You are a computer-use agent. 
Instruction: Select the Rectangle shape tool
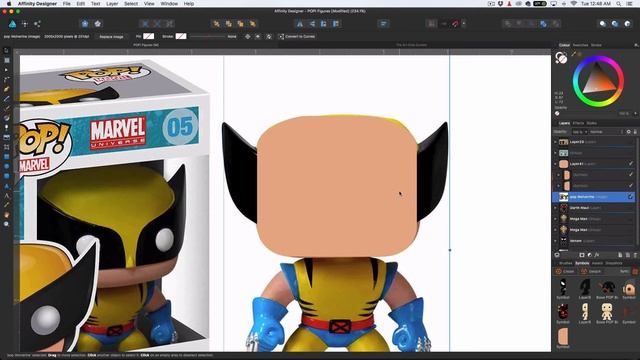tap(7, 157)
